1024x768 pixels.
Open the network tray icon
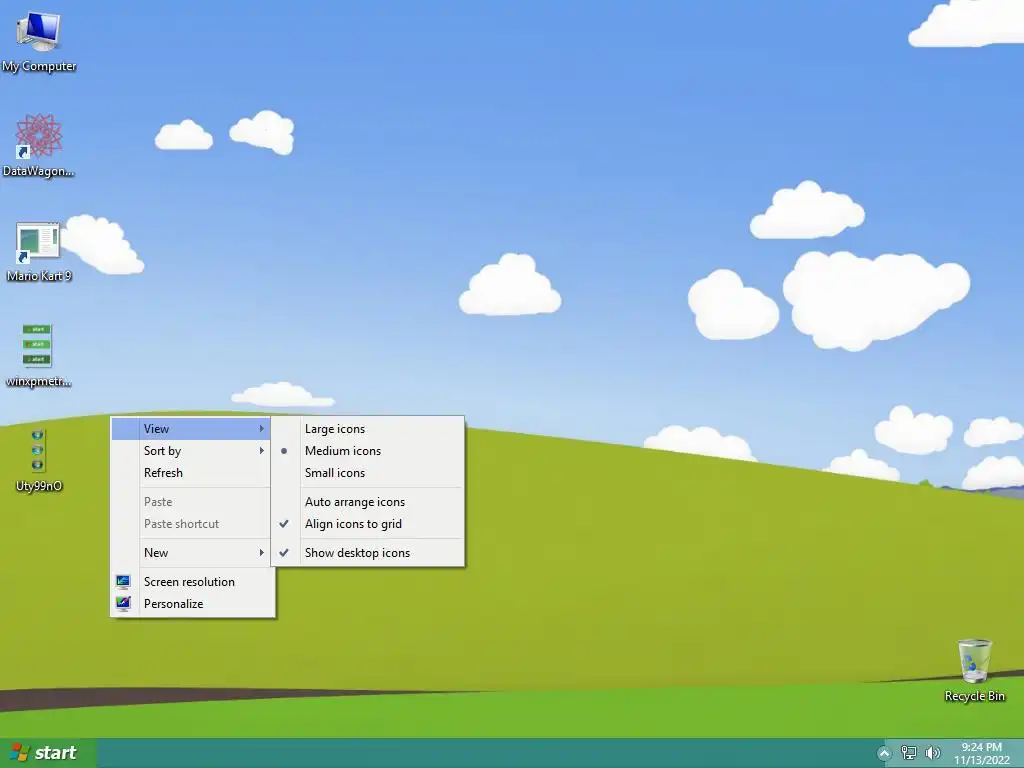[x=908, y=753]
